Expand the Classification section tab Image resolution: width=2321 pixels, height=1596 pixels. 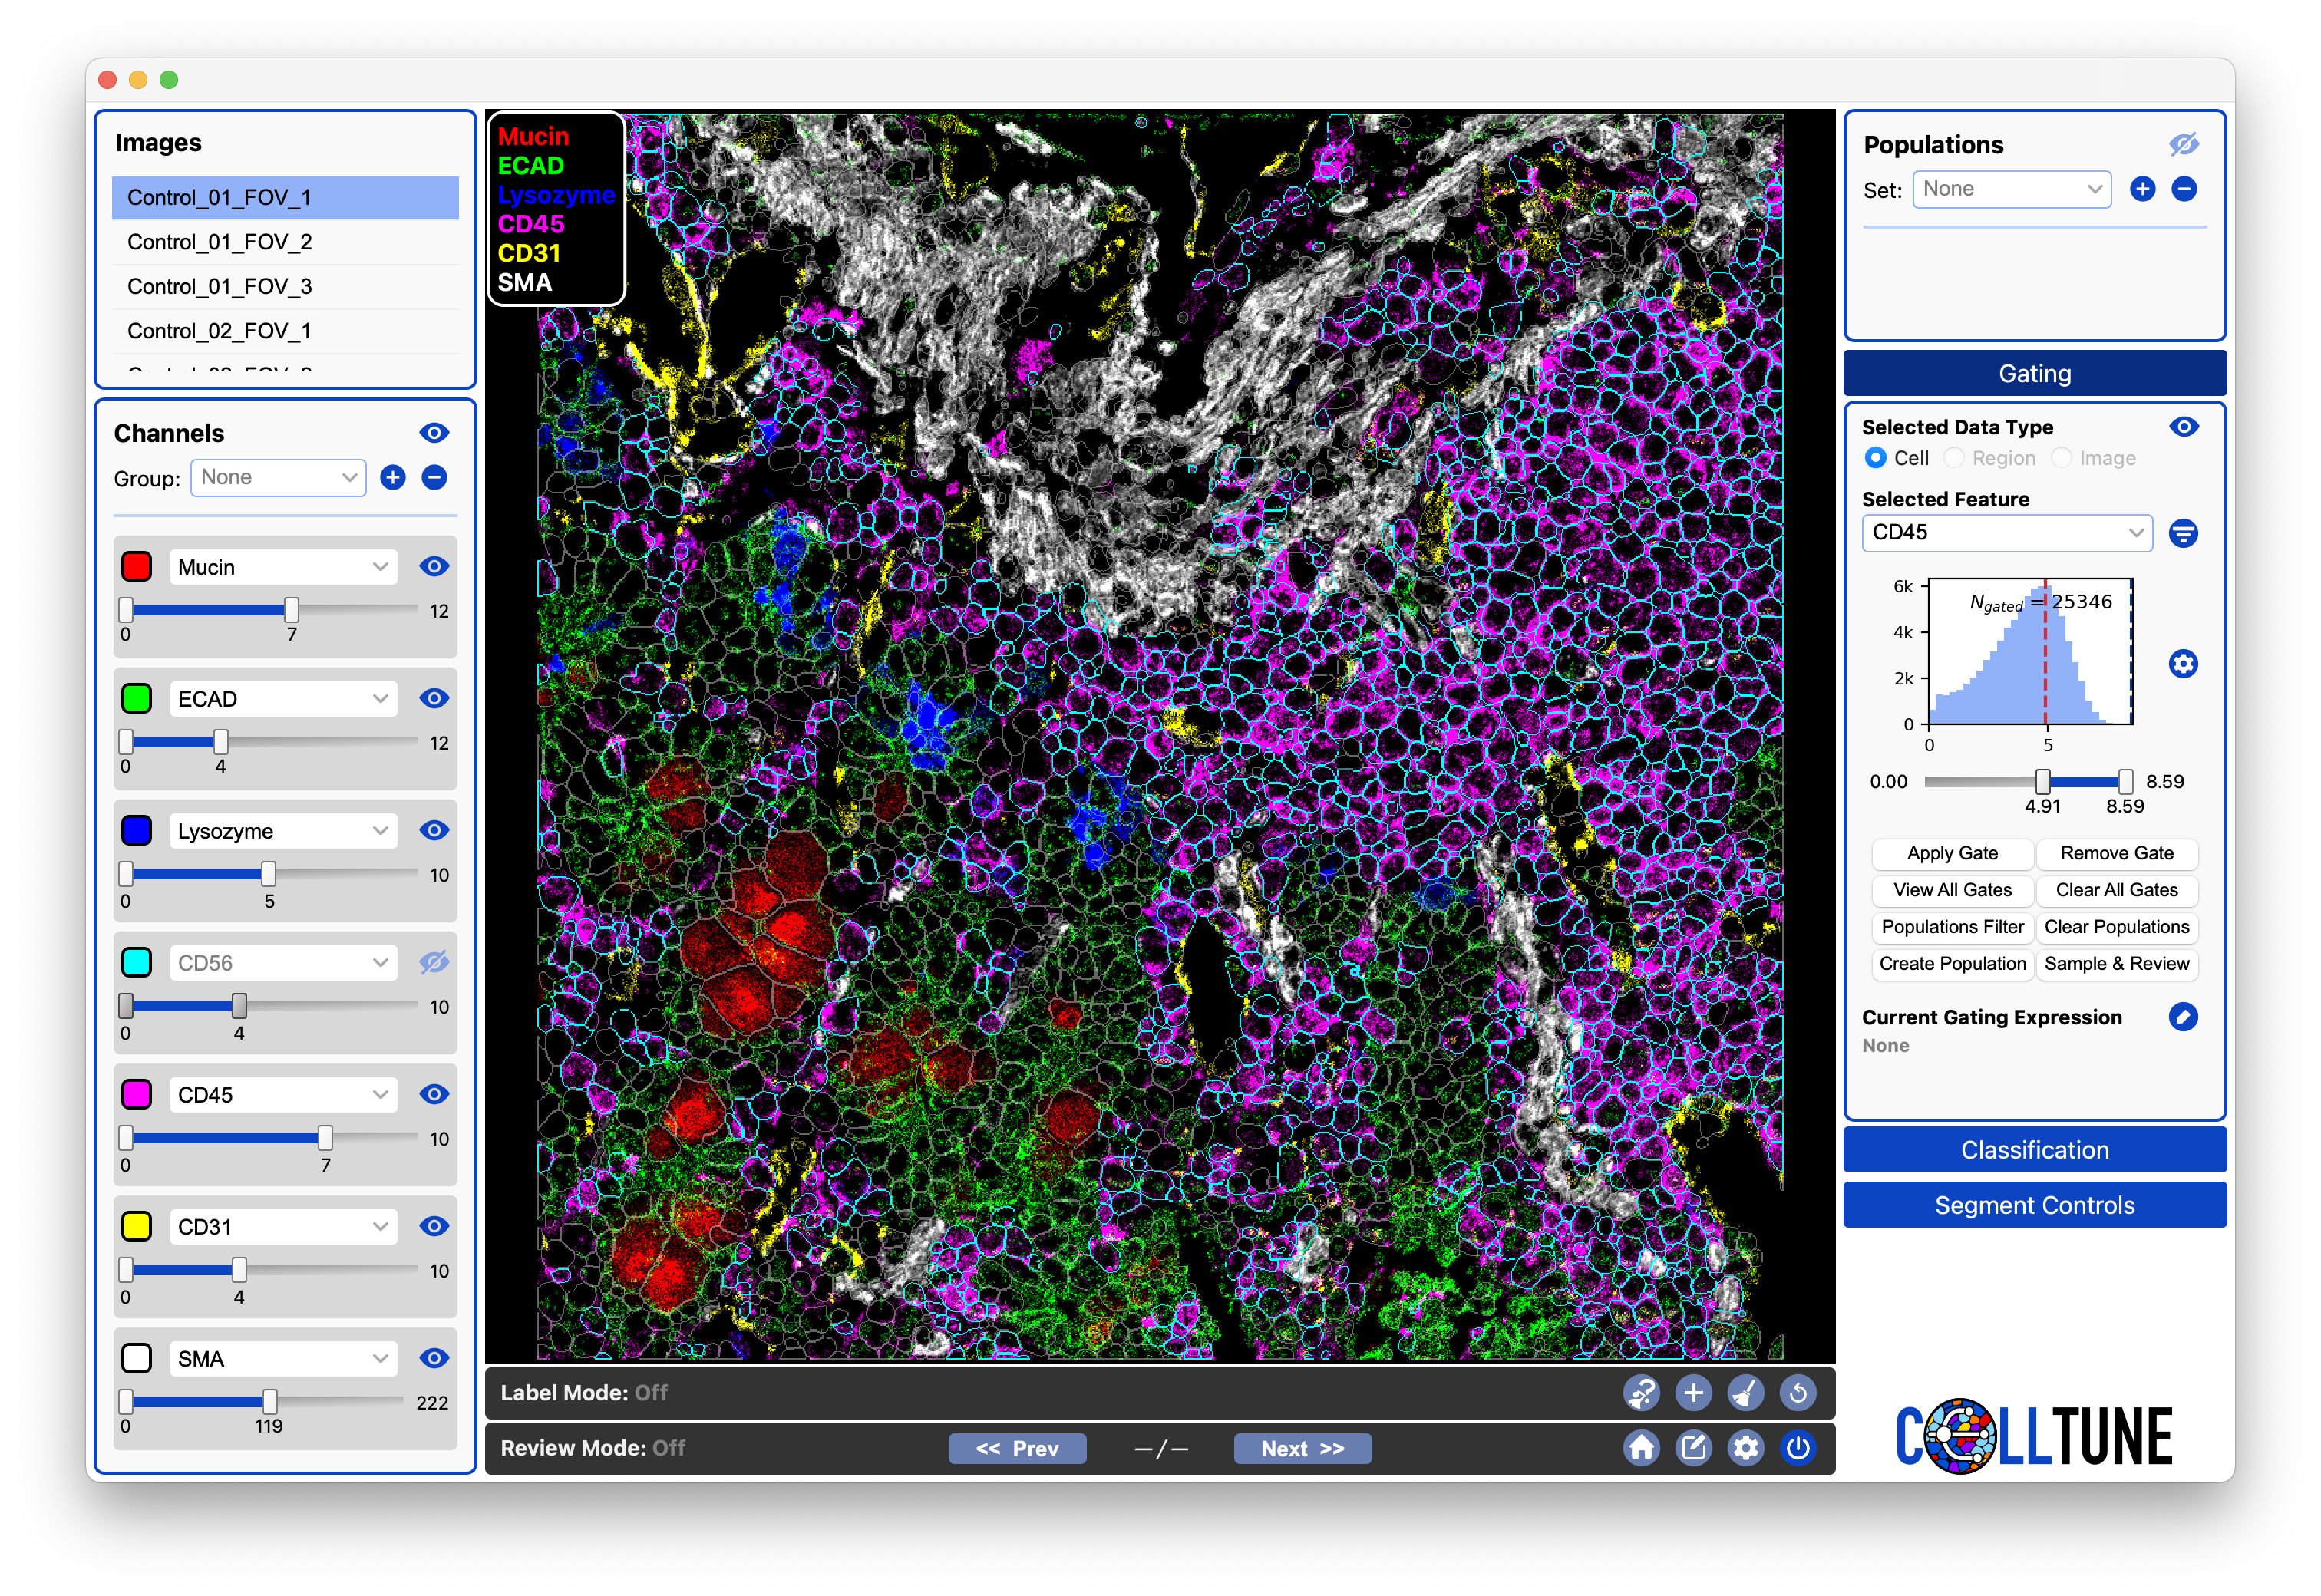(2034, 1149)
